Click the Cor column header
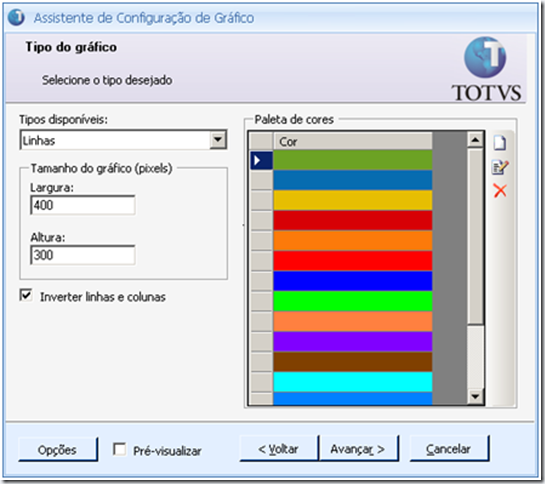Viewport: 545px width, 484px height. (352, 142)
